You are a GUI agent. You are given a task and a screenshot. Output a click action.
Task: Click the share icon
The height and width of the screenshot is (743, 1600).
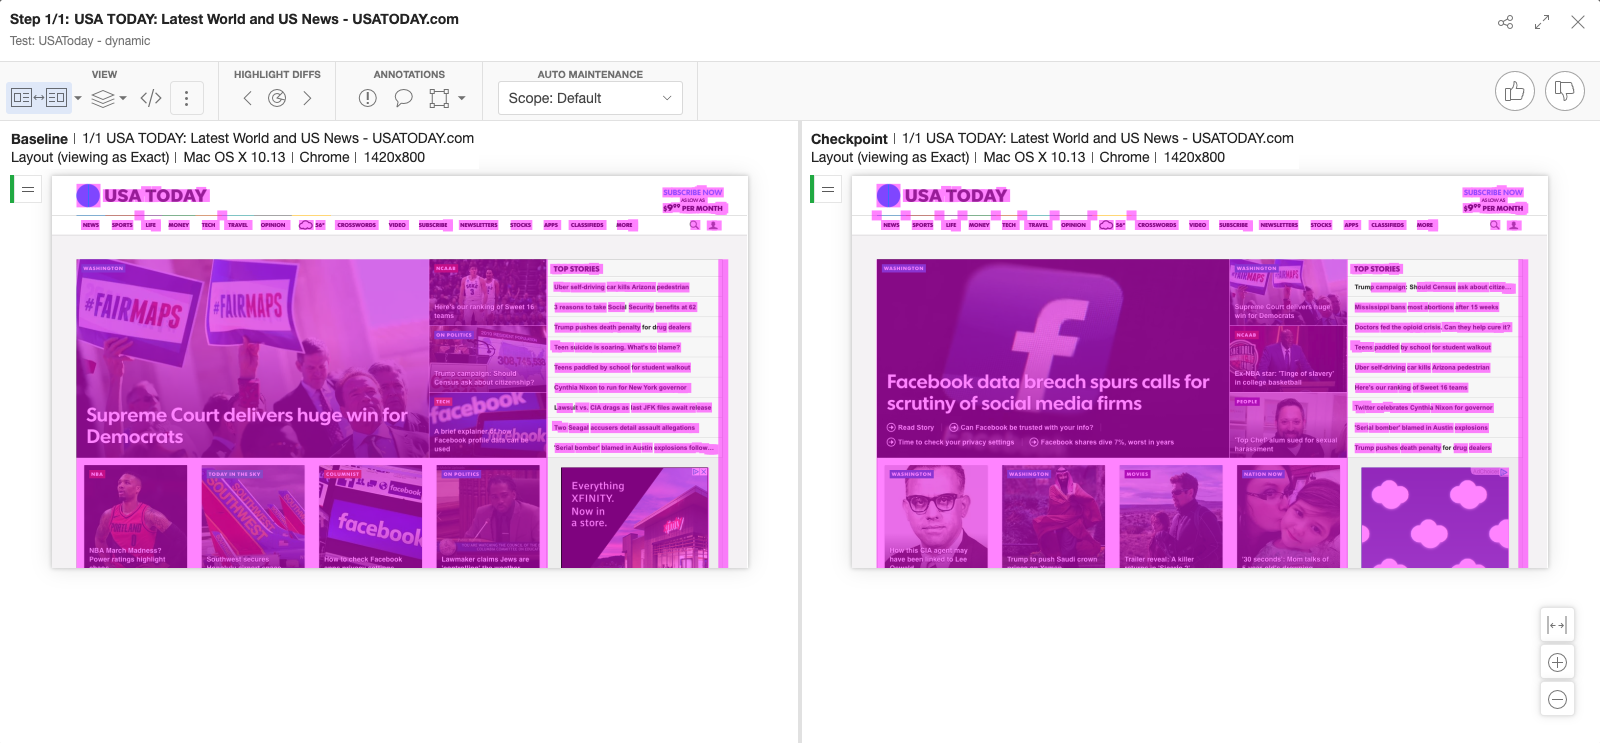[1505, 22]
